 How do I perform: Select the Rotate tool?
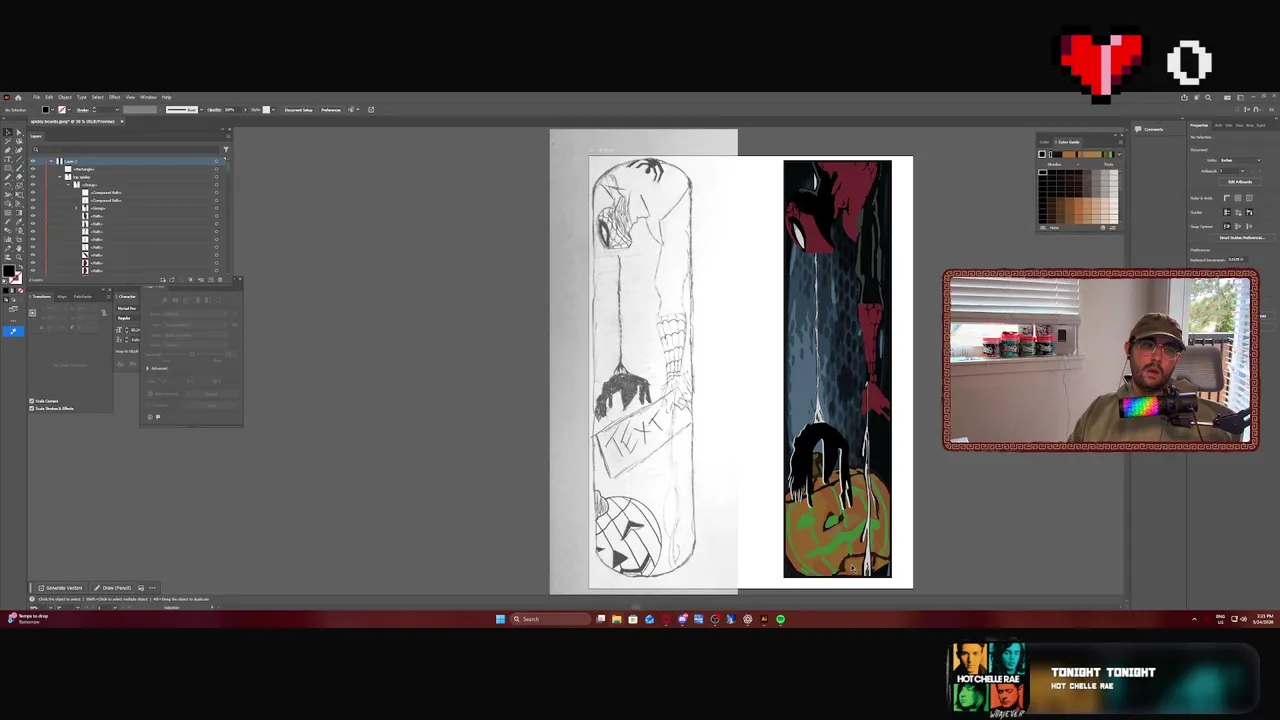[8, 186]
